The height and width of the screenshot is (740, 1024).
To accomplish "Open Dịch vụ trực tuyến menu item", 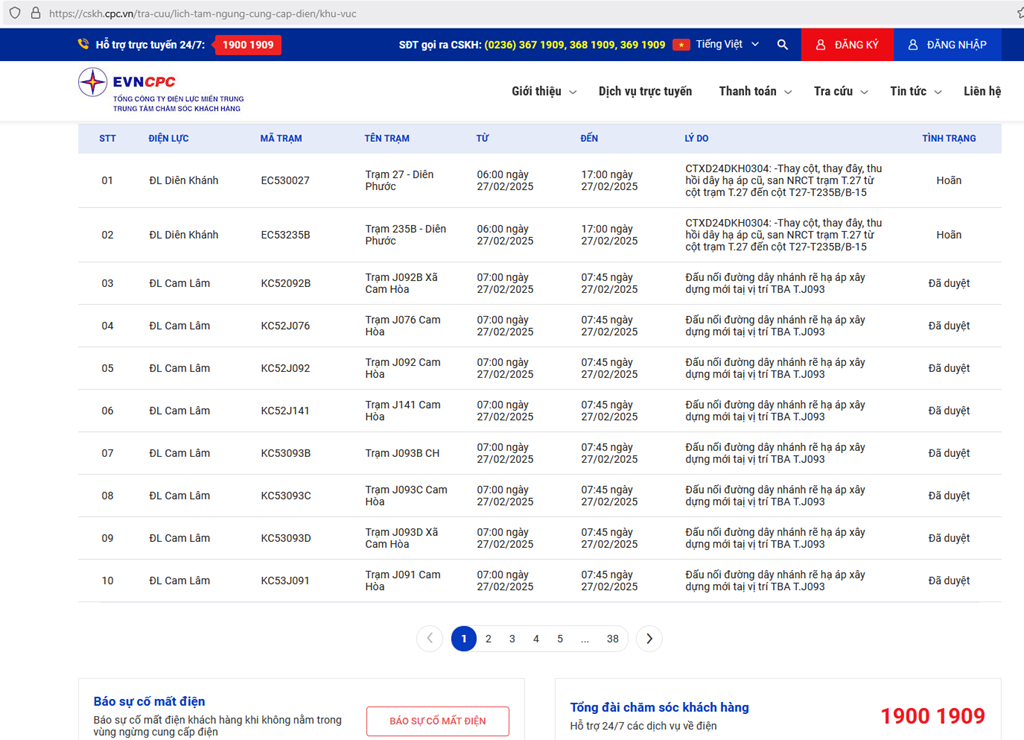I will pos(645,92).
